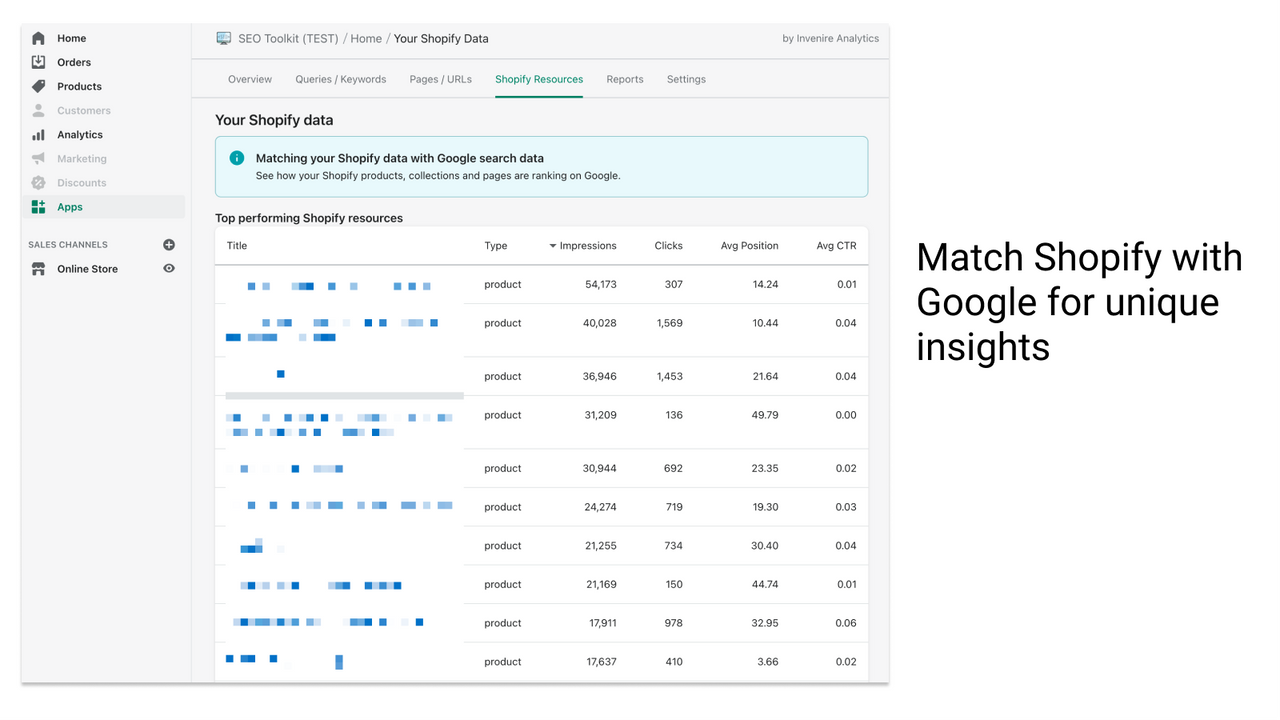Switch to Queries / Keywords tab
The height and width of the screenshot is (720, 1280).
pyautogui.click(x=341, y=79)
